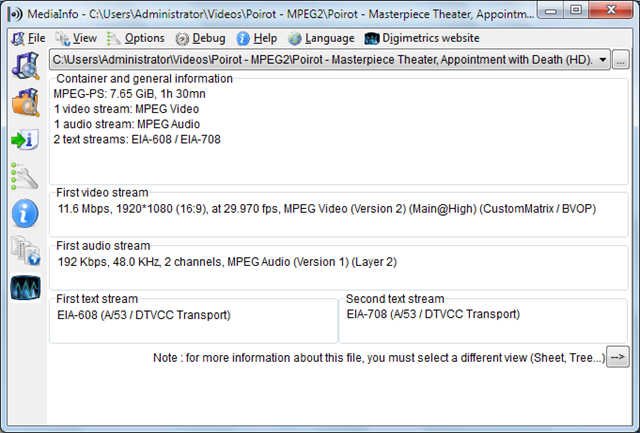This screenshot has width=640, height=433.
Task: Open the Options menu
Action: tap(136, 38)
